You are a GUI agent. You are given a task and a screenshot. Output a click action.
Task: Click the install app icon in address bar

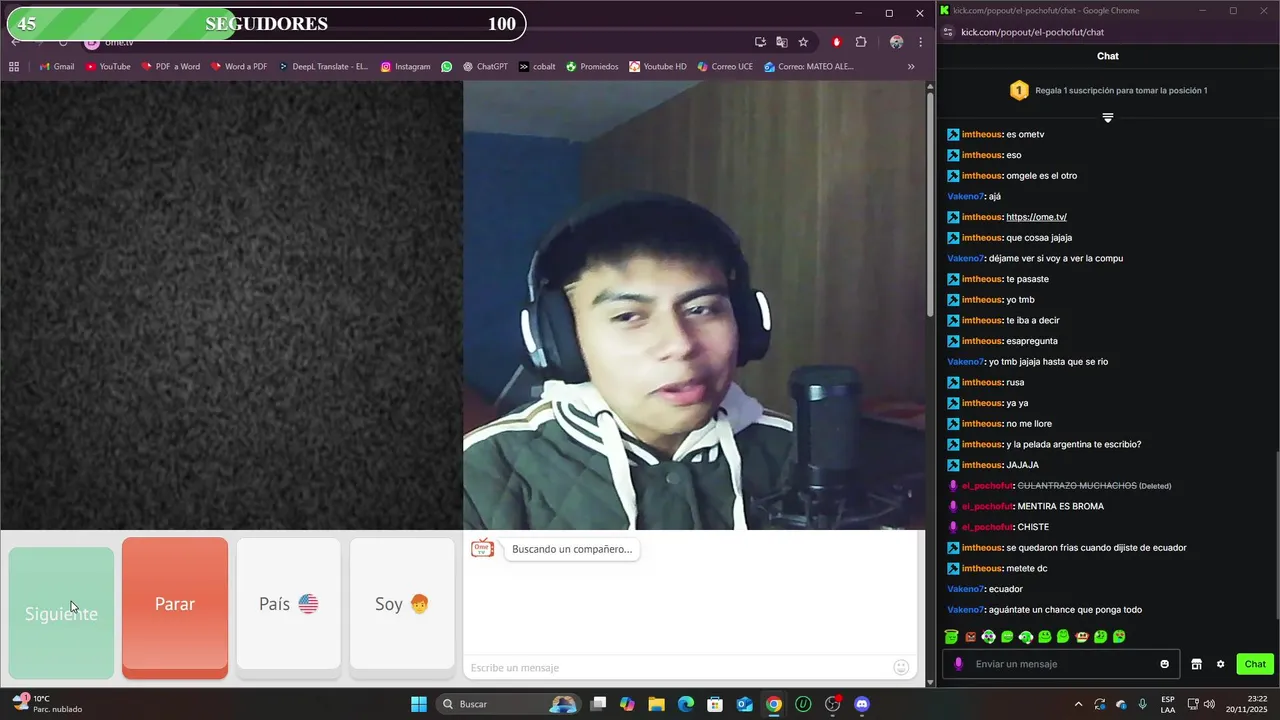pyautogui.click(x=761, y=42)
